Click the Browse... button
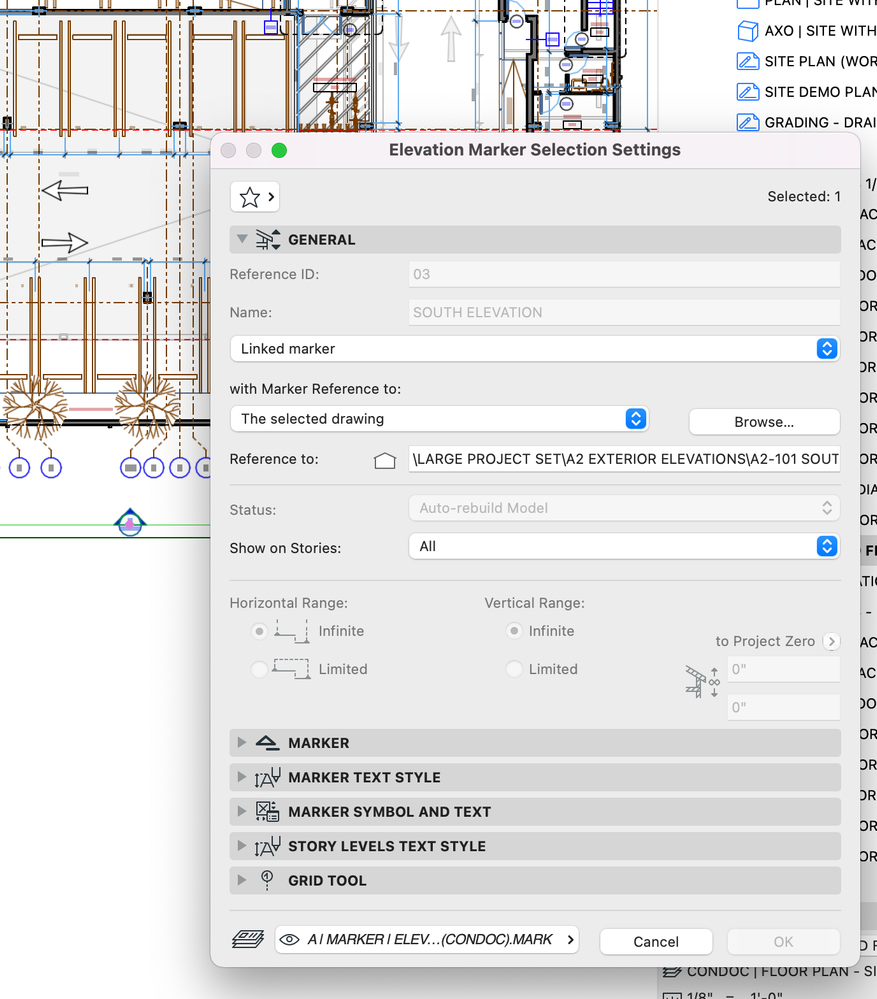Viewport: 877px width, 999px height. (x=764, y=422)
